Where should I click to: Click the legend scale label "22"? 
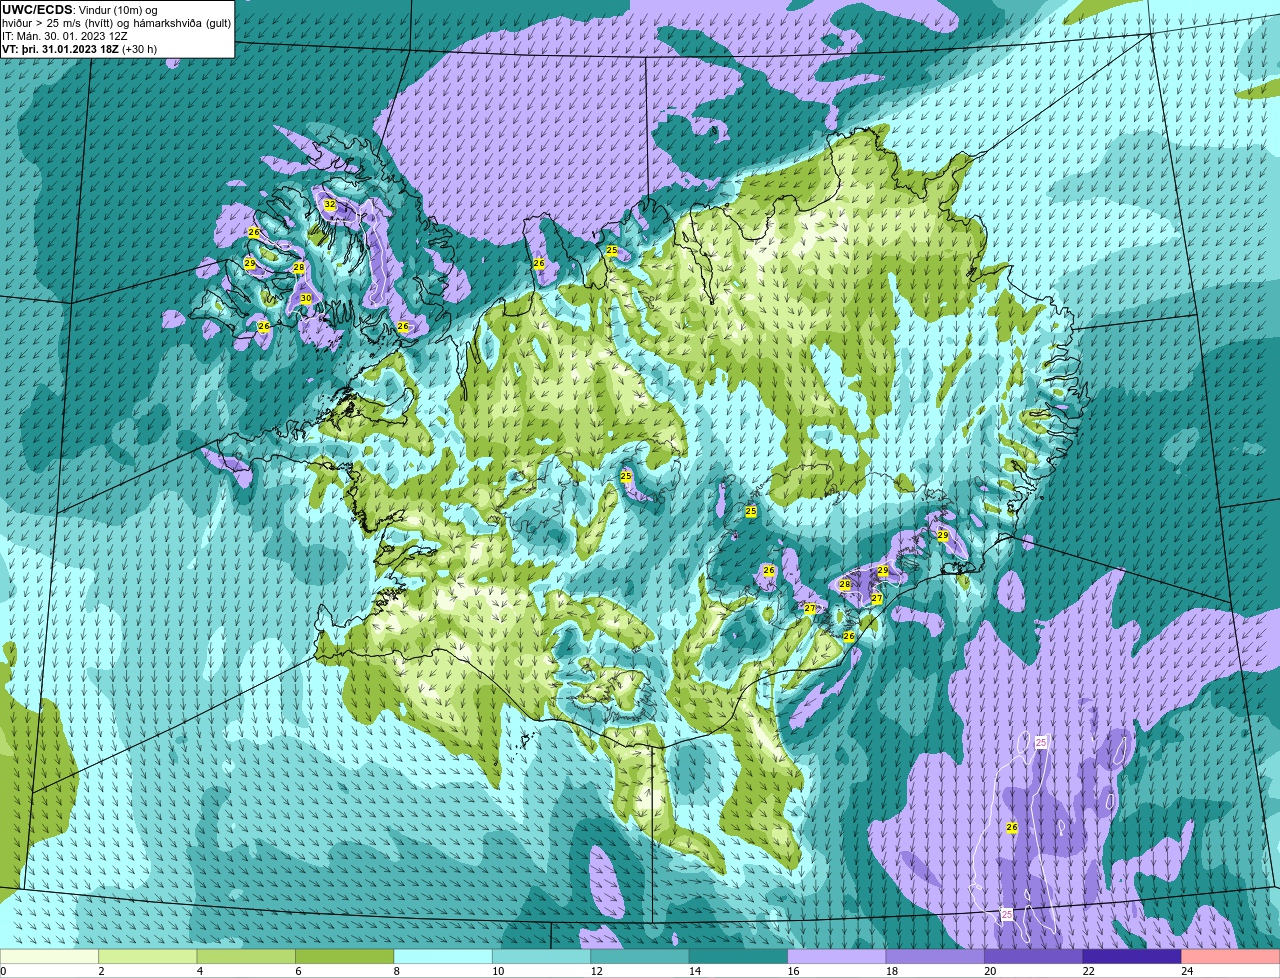tap(1088, 971)
